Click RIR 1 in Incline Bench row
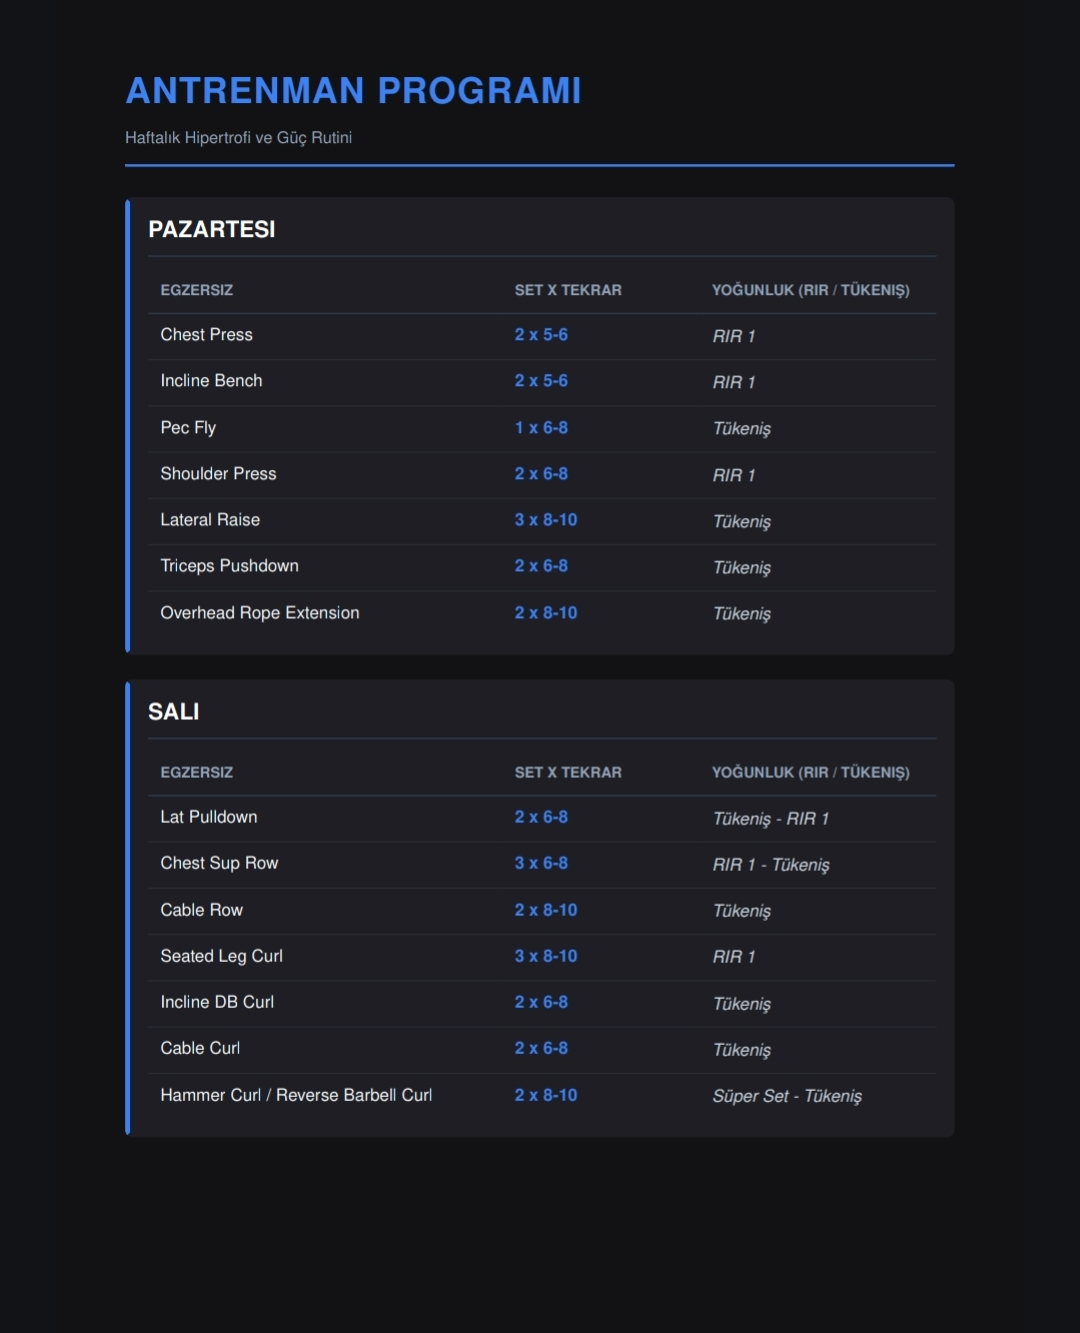Viewport: 1080px width, 1333px height. coord(734,383)
